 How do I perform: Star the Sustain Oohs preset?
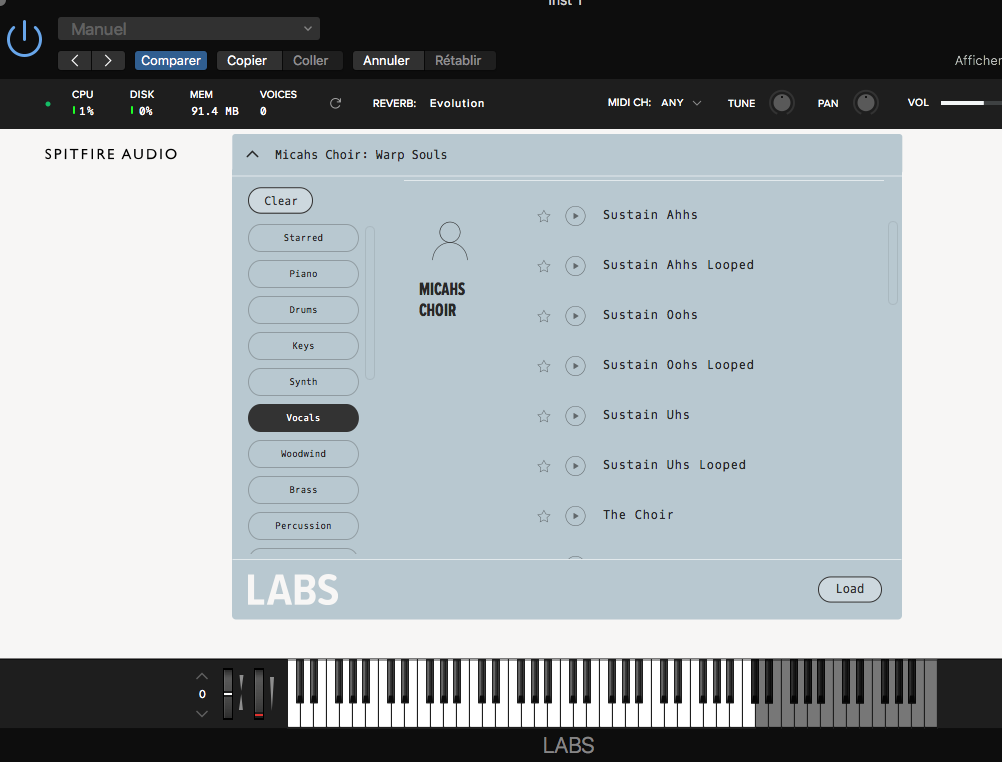[x=544, y=316]
